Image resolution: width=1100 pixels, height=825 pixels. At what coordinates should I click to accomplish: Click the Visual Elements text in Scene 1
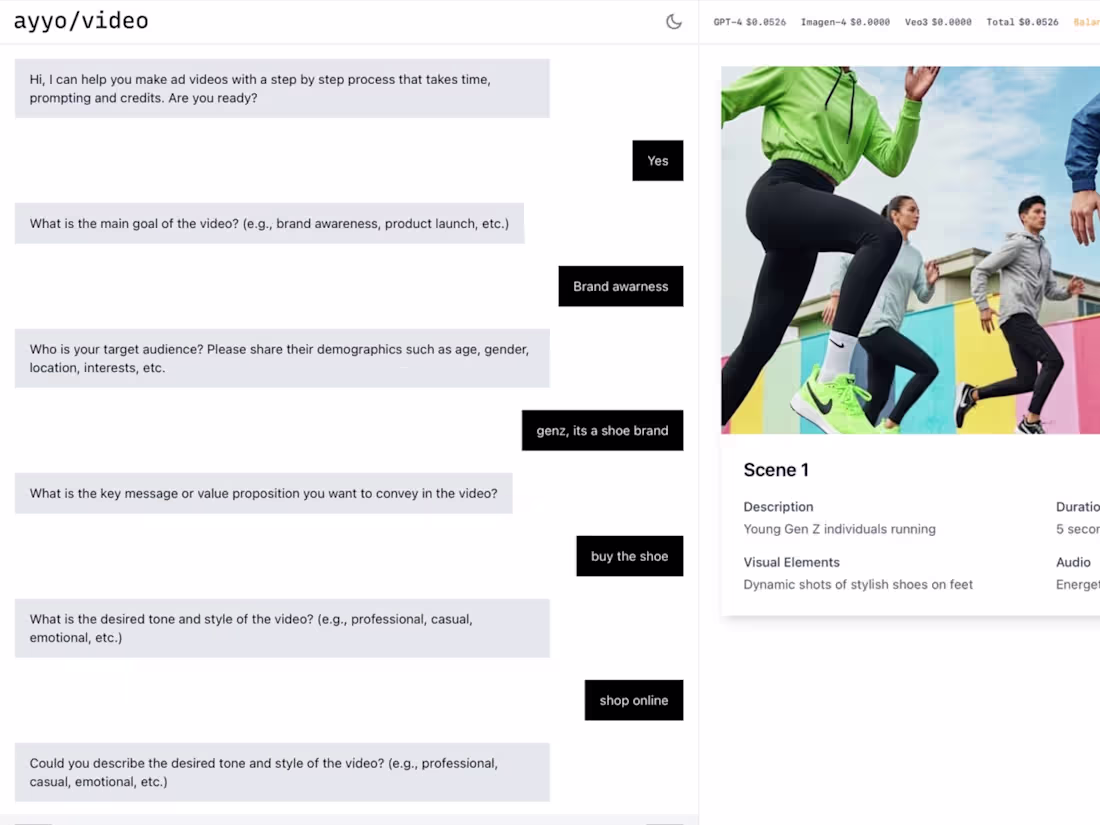857,584
